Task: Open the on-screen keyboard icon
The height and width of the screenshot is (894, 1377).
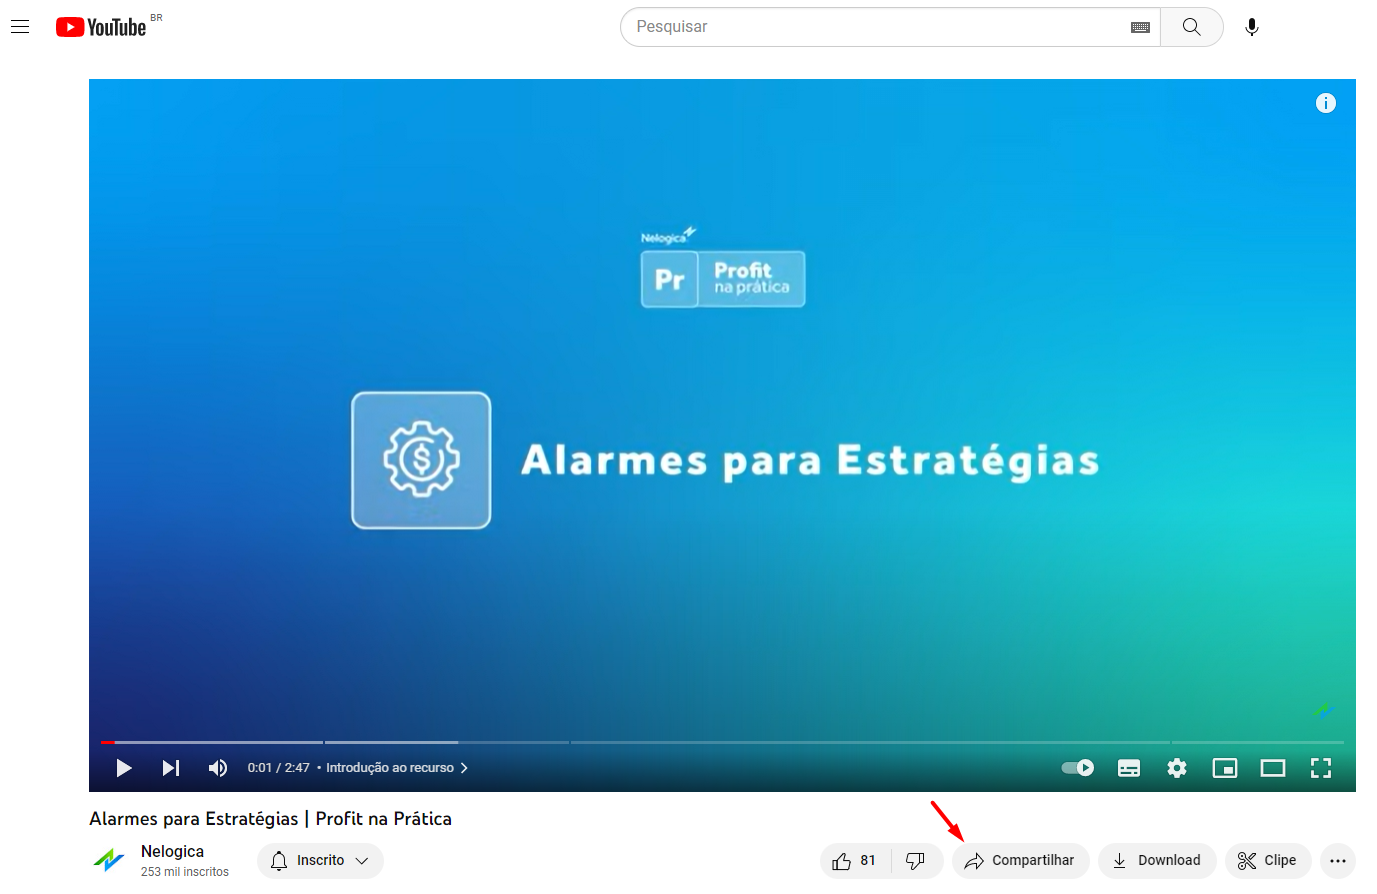Action: (x=1140, y=27)
